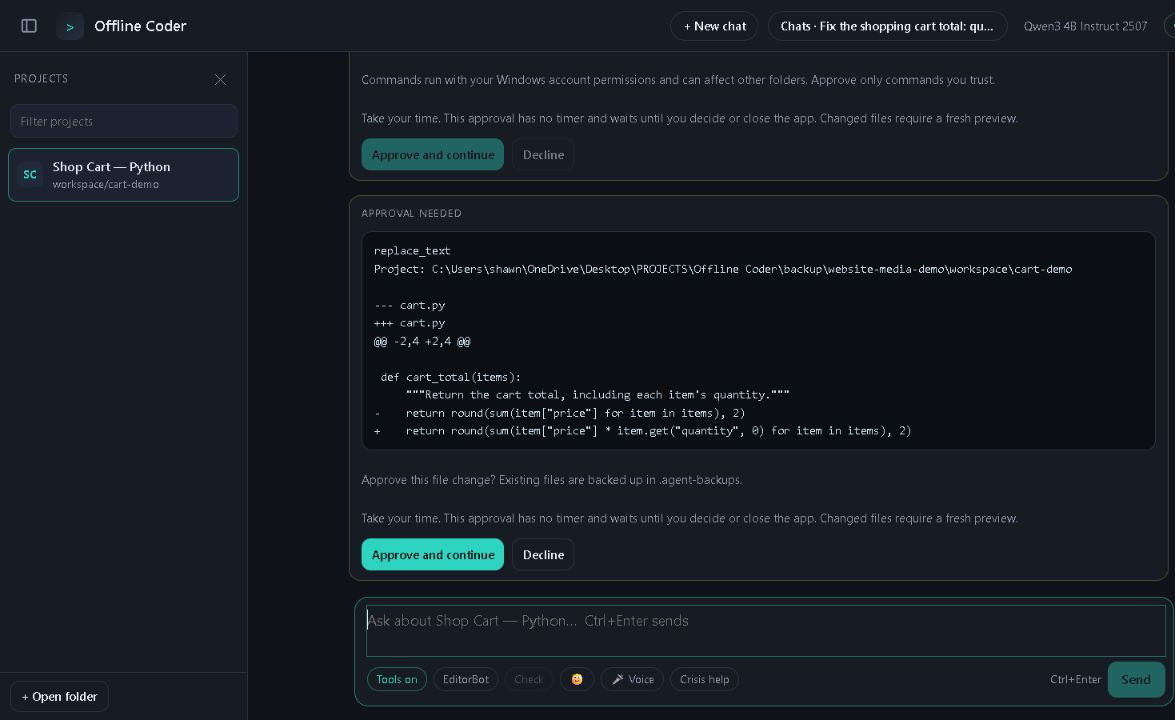Screen dimensions: 1175x720
Task: Click the replace_text line in code block
Action: (x=412, y=251)
